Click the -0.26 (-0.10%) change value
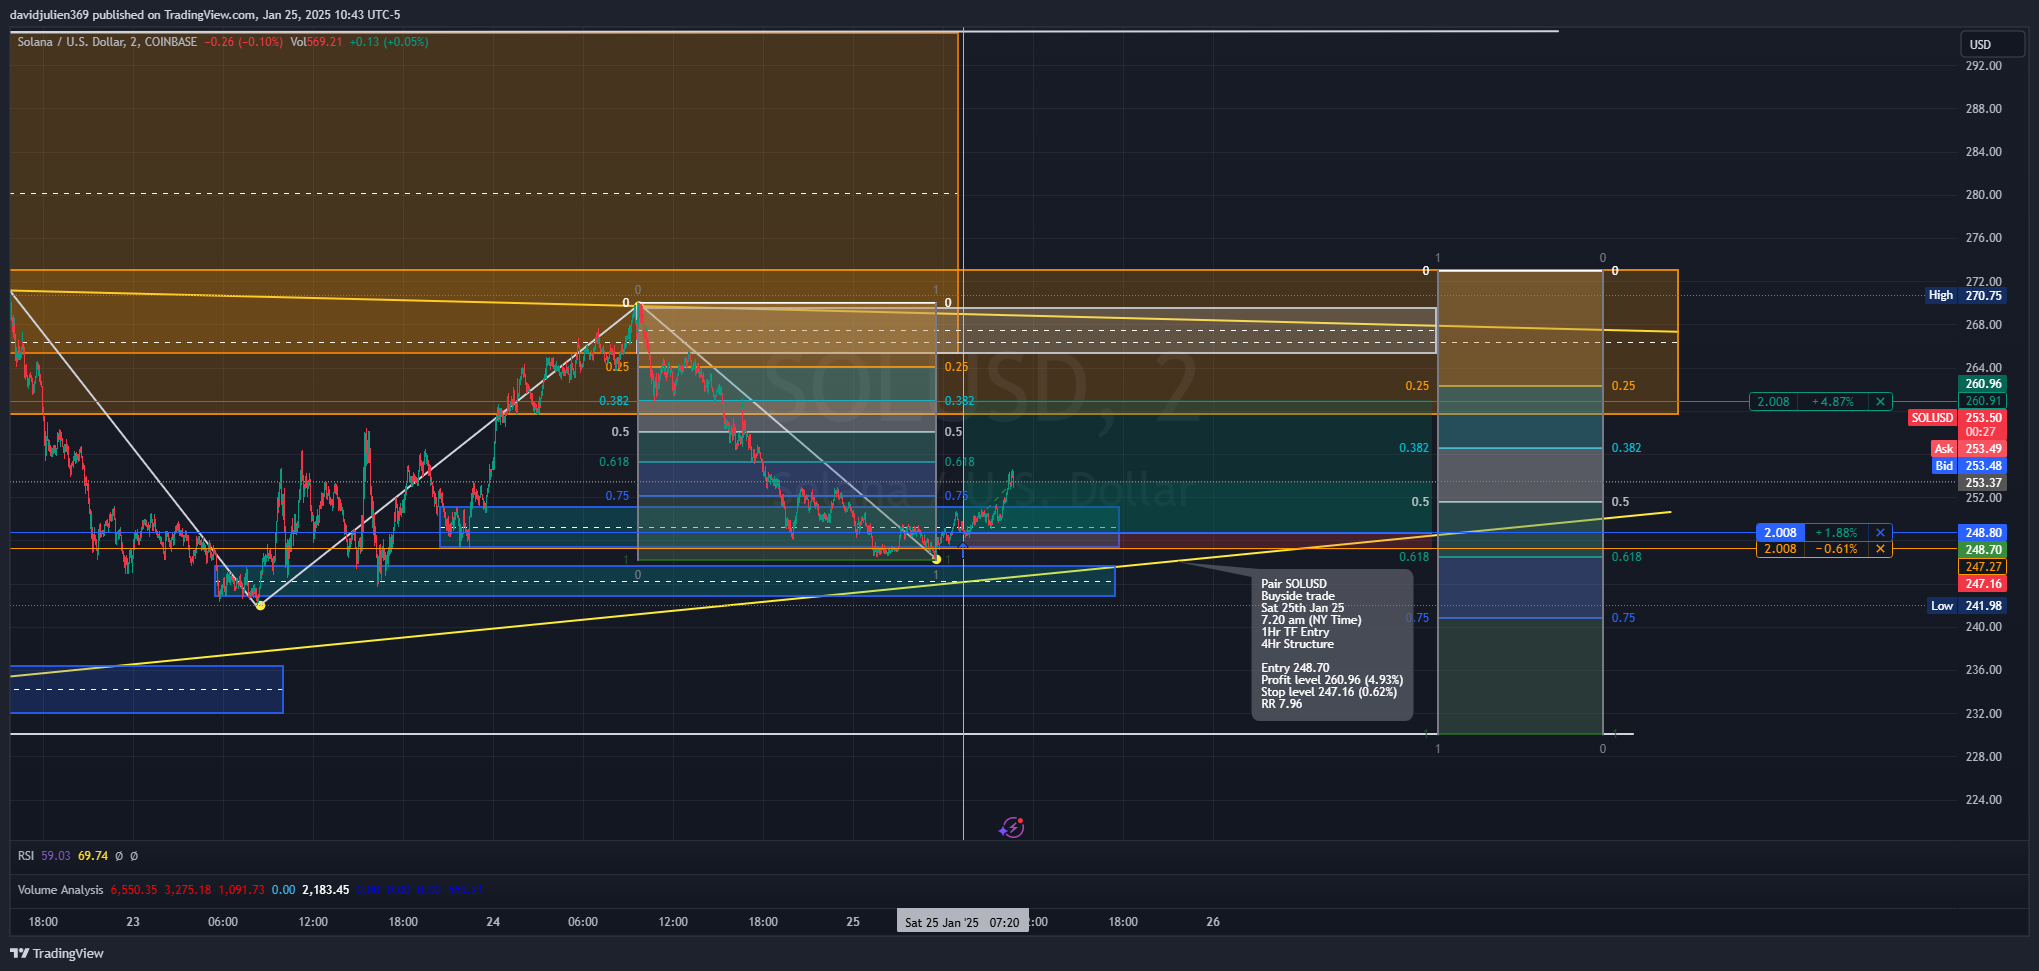Screen dimensions: 2039x971 243,42
